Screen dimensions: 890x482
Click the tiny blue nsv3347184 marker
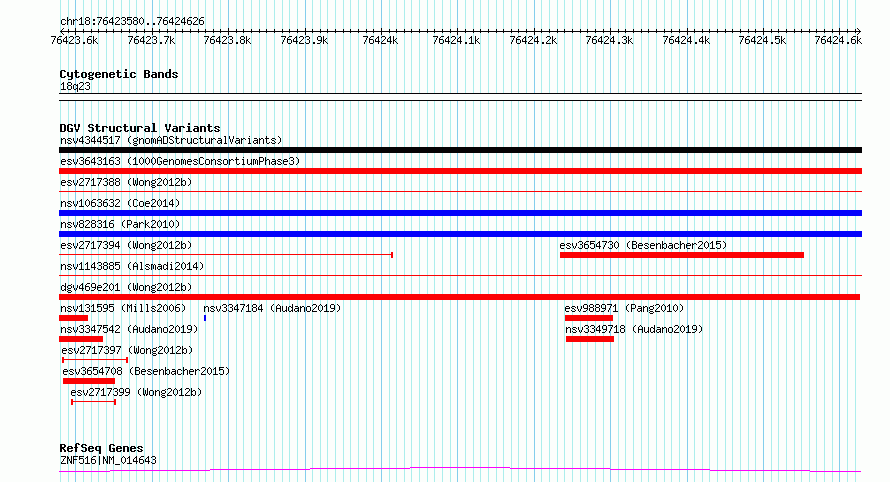click(205, 318)
